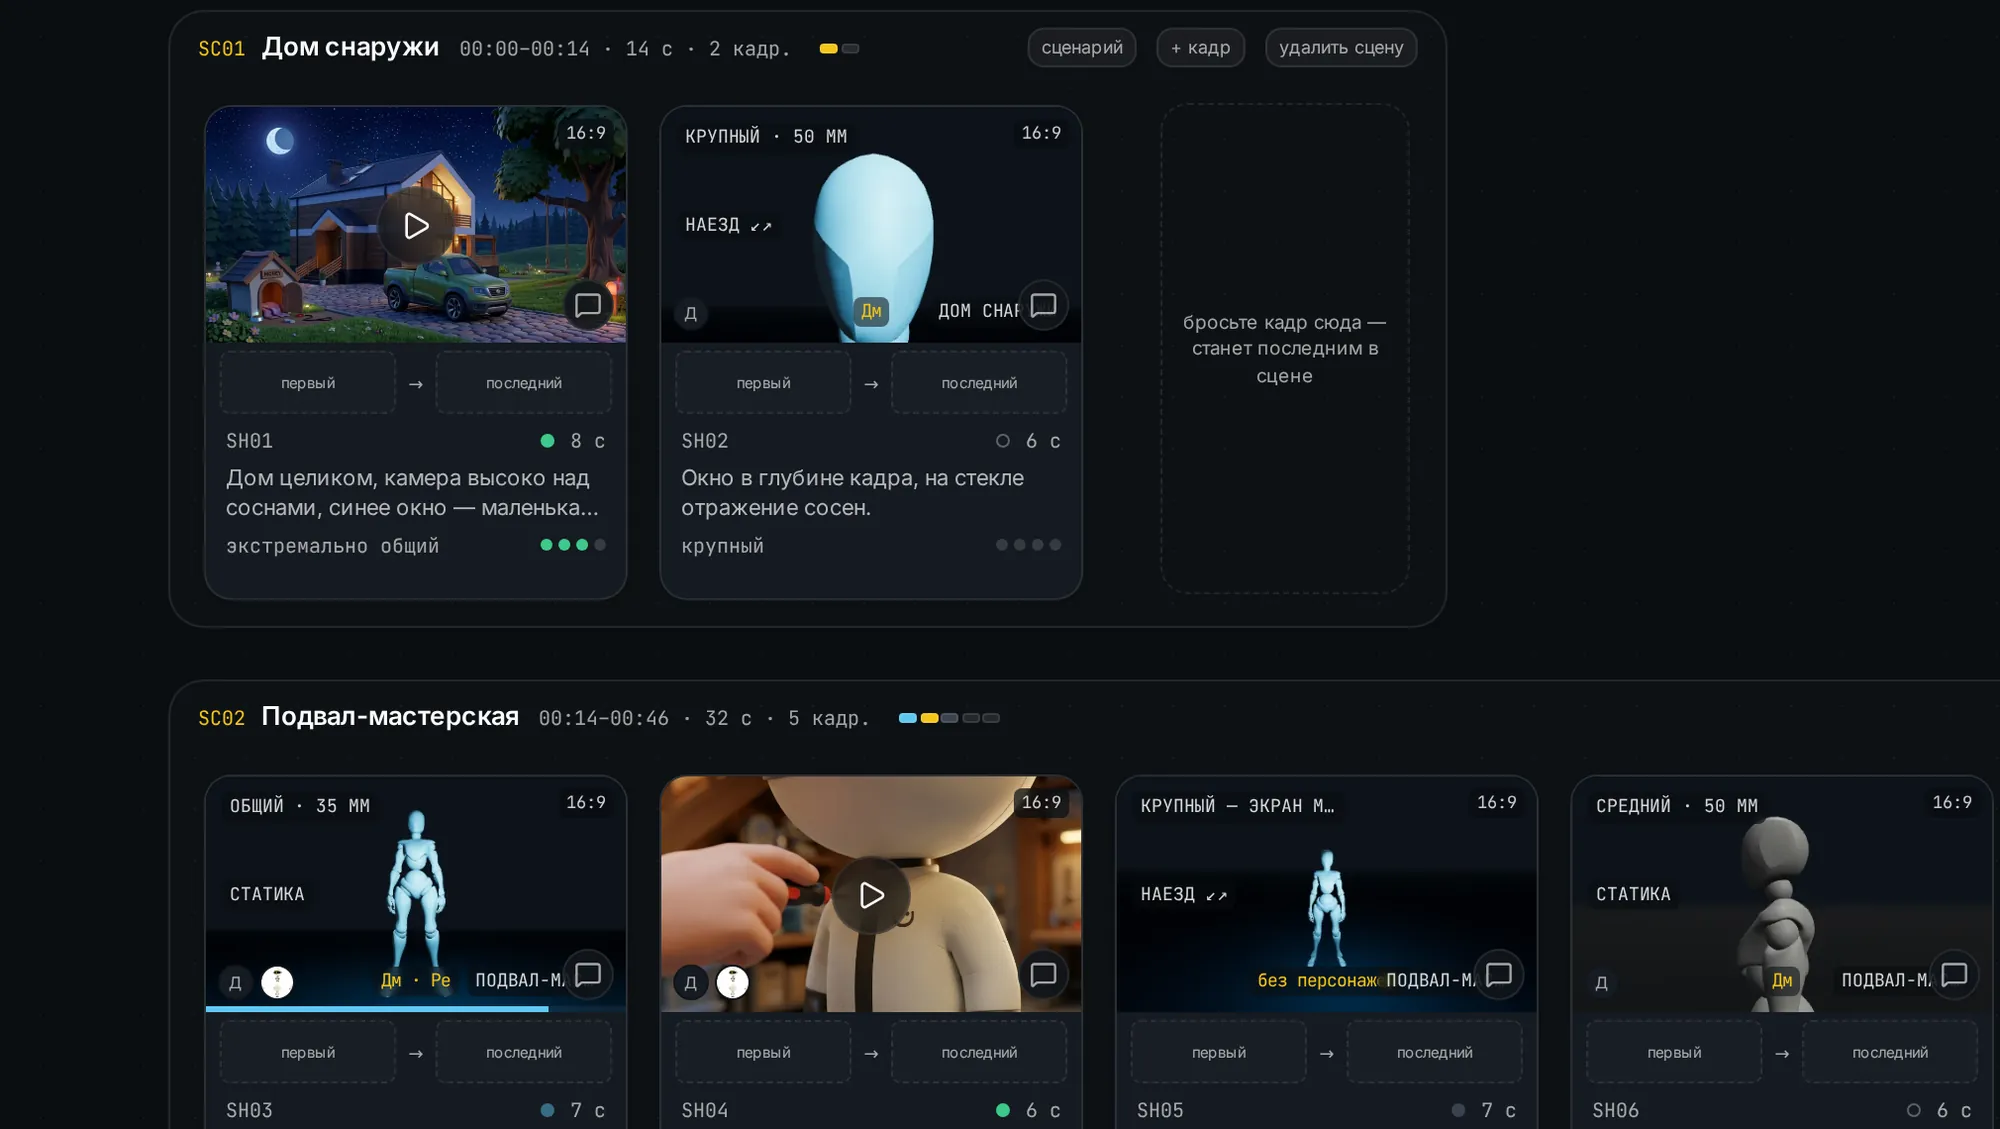This screenshot has height=1129, width=2000.
Task: Open SH05 shot thumbnail КРУПНЫЙ — ЭКРАН
Action: (1326, 894)
